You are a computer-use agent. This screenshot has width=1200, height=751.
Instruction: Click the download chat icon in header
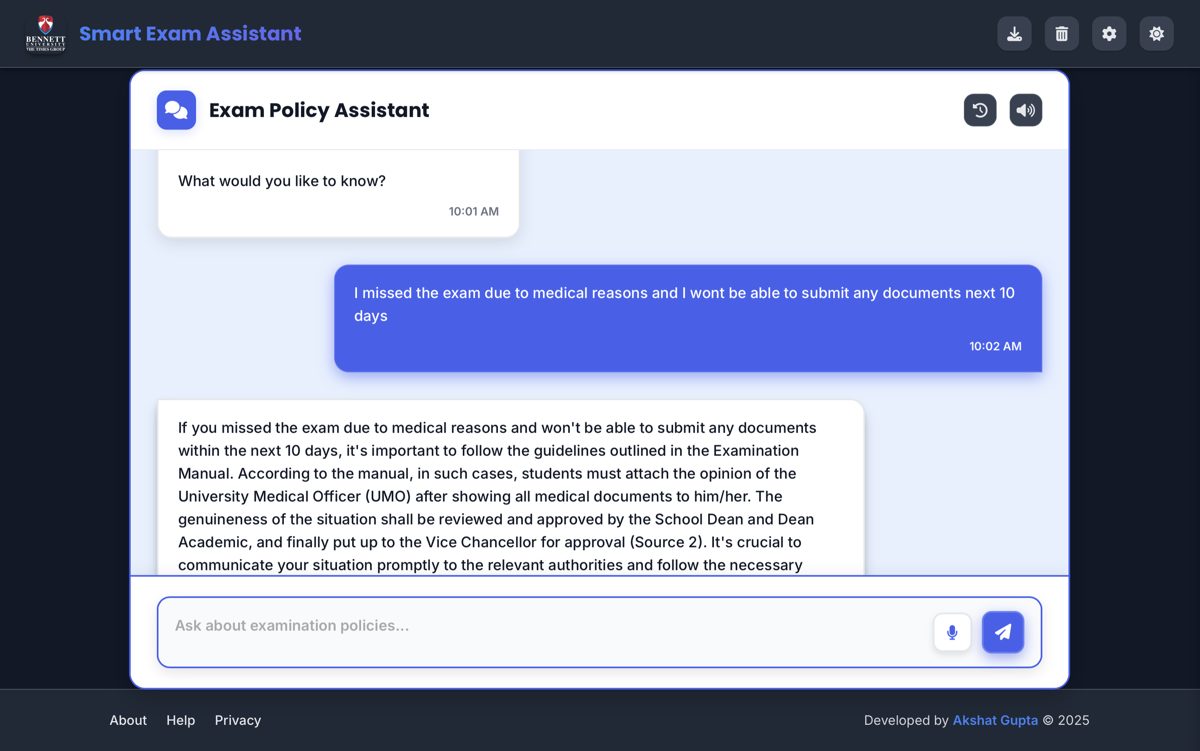click(x=1014, y=33)
